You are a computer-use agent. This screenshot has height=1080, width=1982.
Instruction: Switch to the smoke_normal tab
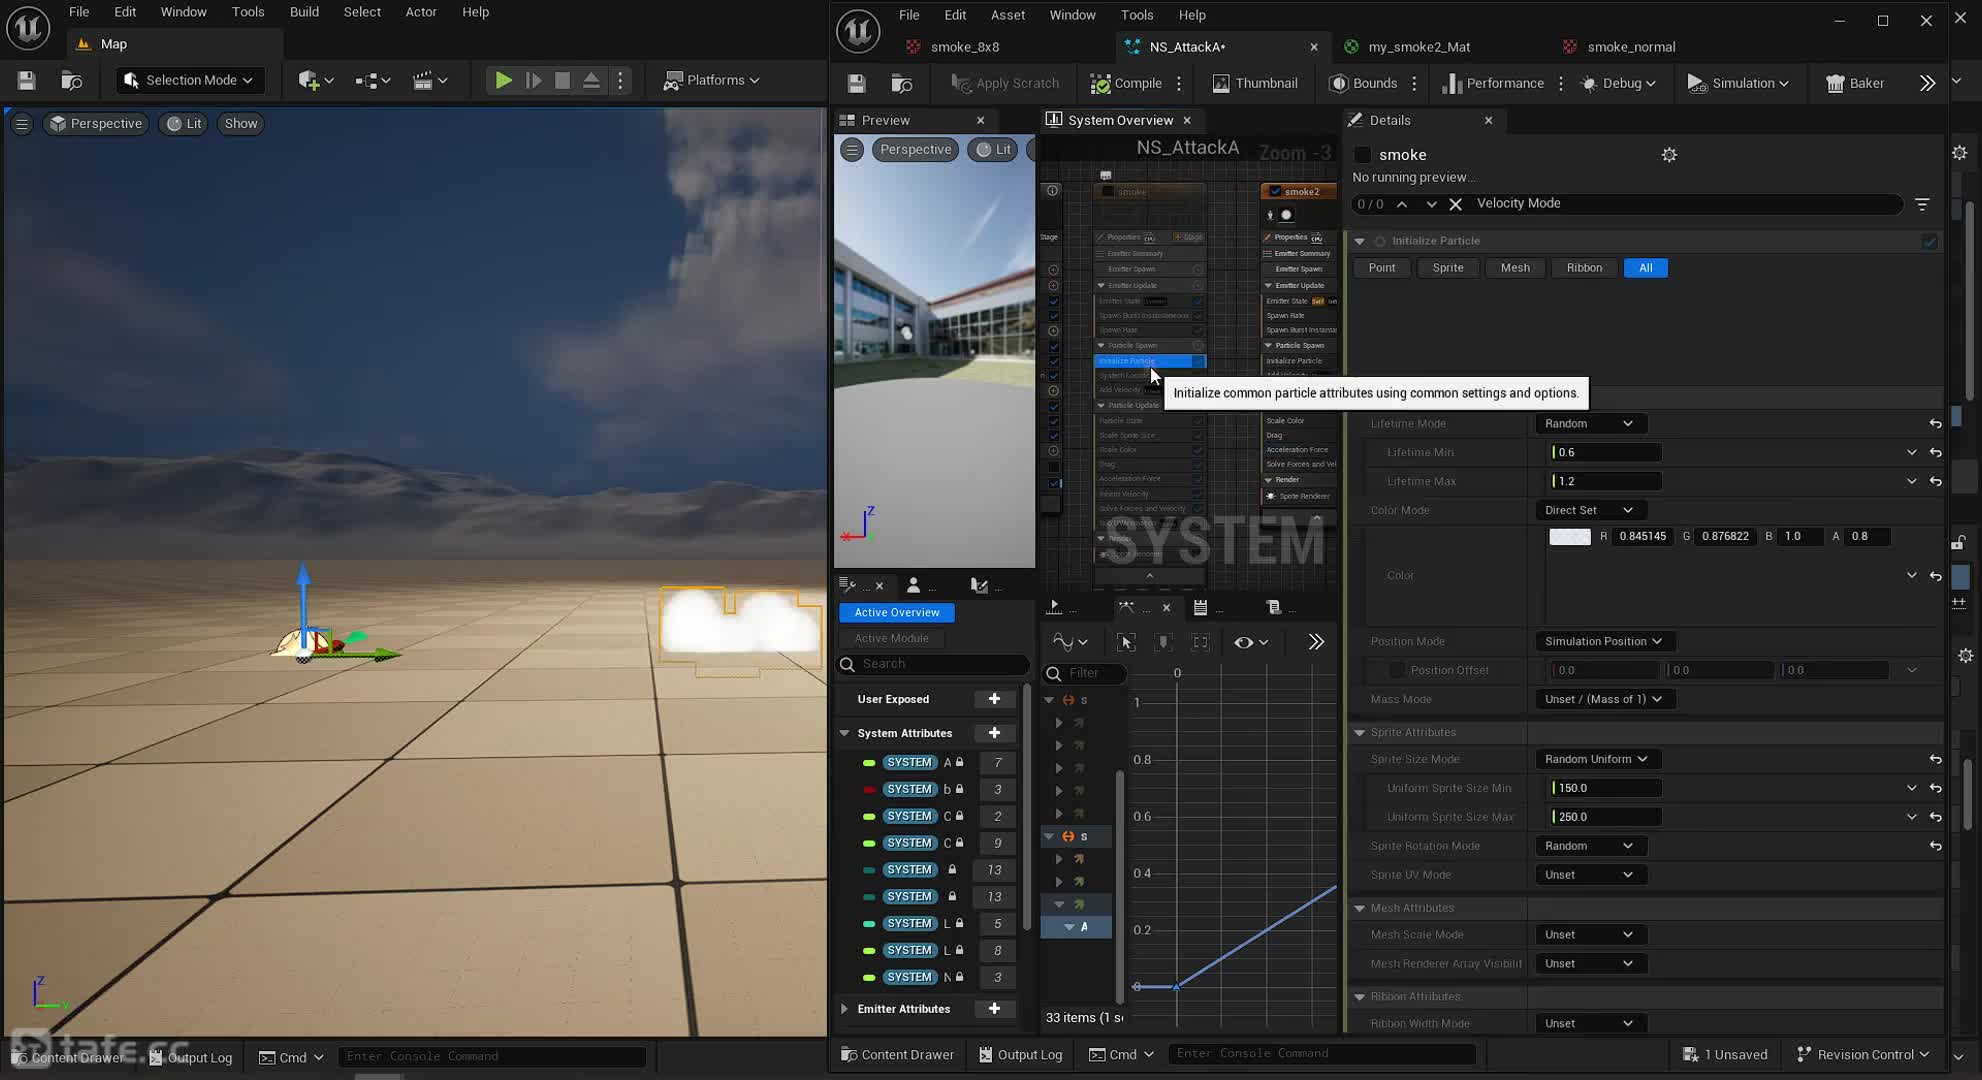(x=1631, y=47)
